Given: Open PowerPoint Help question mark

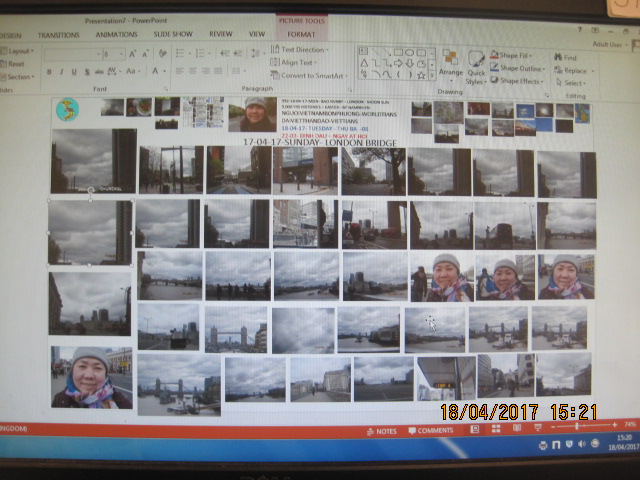Looking at the screenshot, I should [580, 29].
